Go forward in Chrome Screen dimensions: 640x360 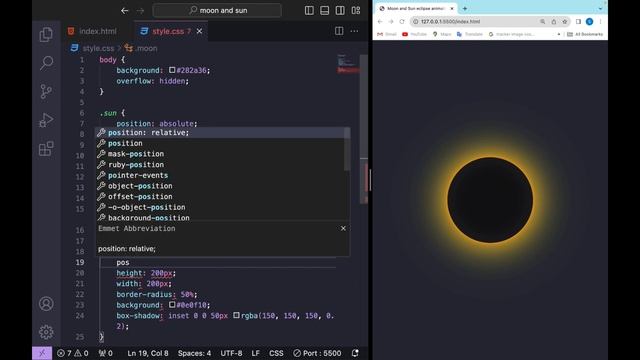pos(391,22)
